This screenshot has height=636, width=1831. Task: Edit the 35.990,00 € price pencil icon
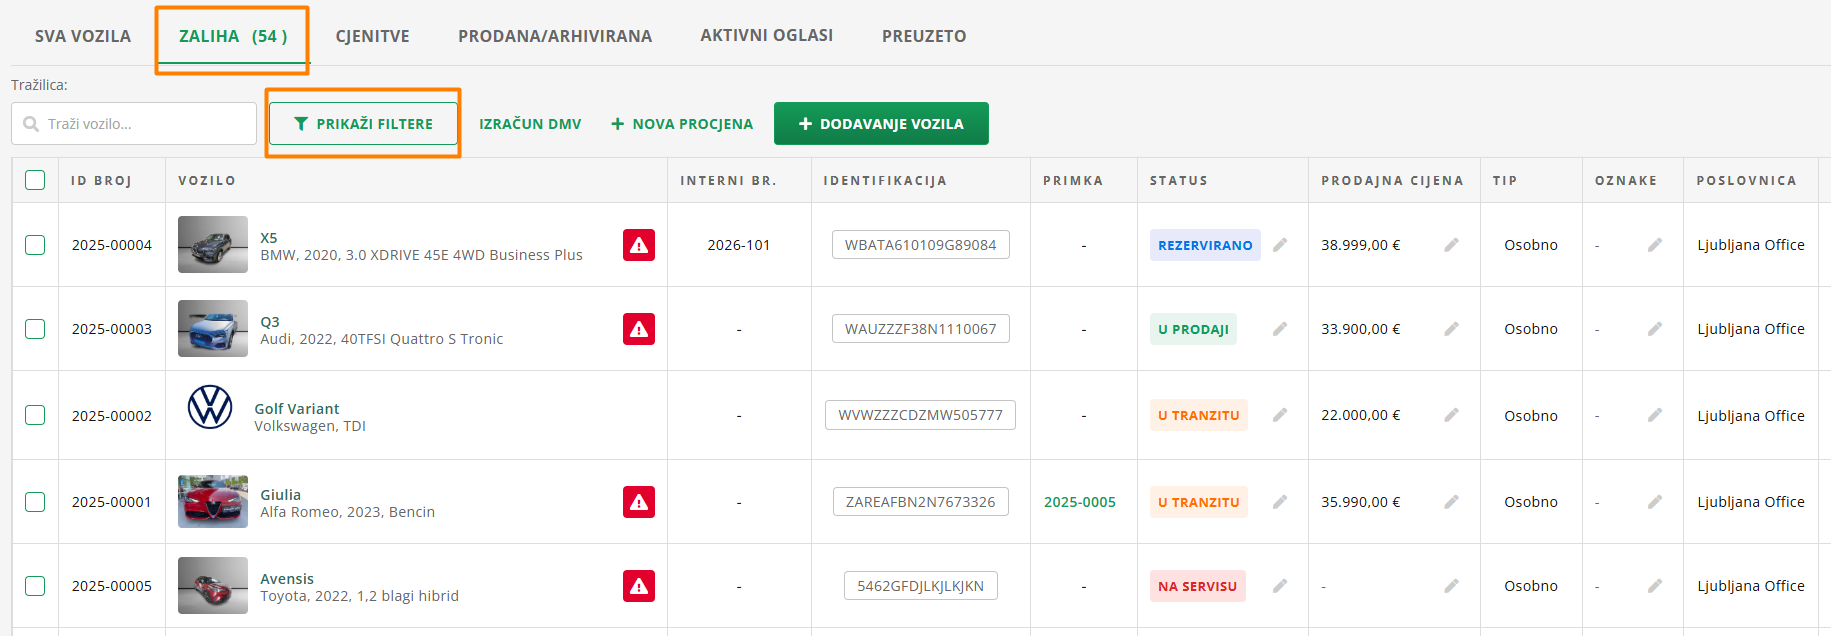(x=1451, y=502)
